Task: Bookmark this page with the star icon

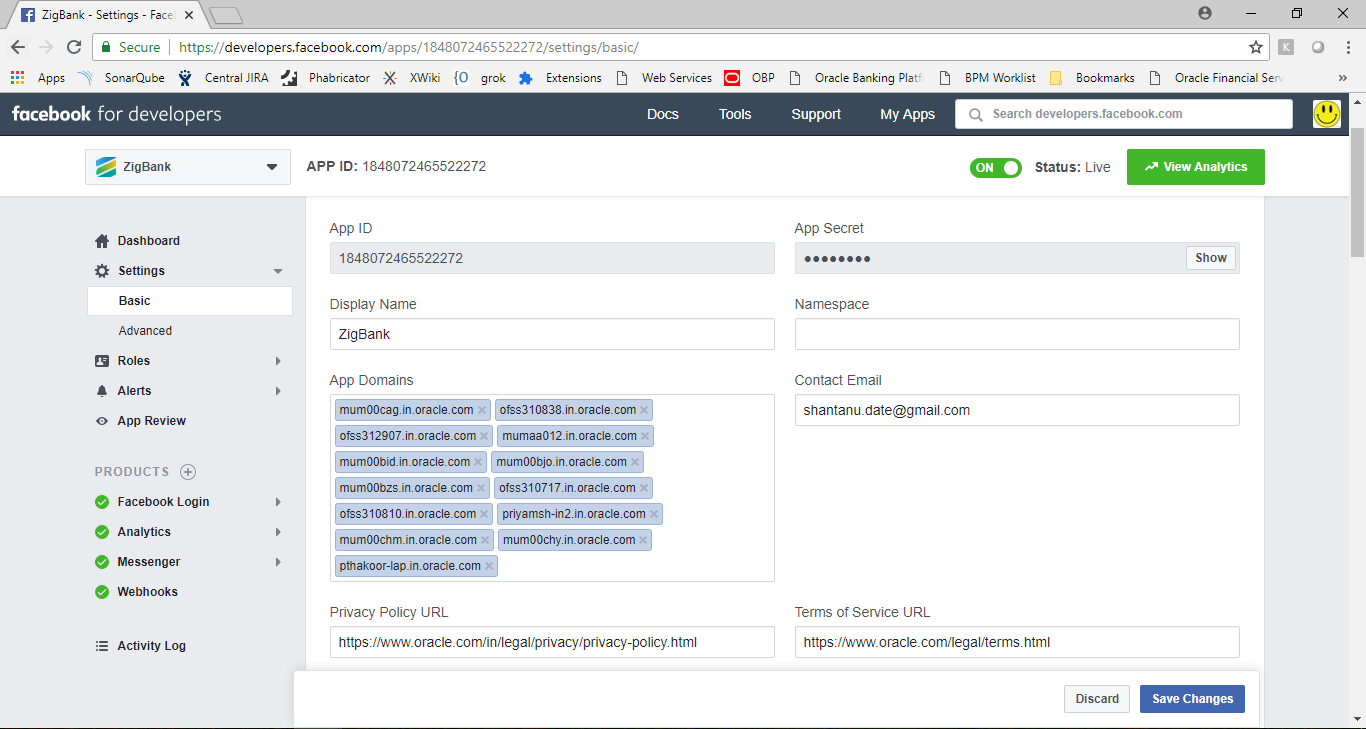Action: pyautogui.click(x=1256, y=47)
